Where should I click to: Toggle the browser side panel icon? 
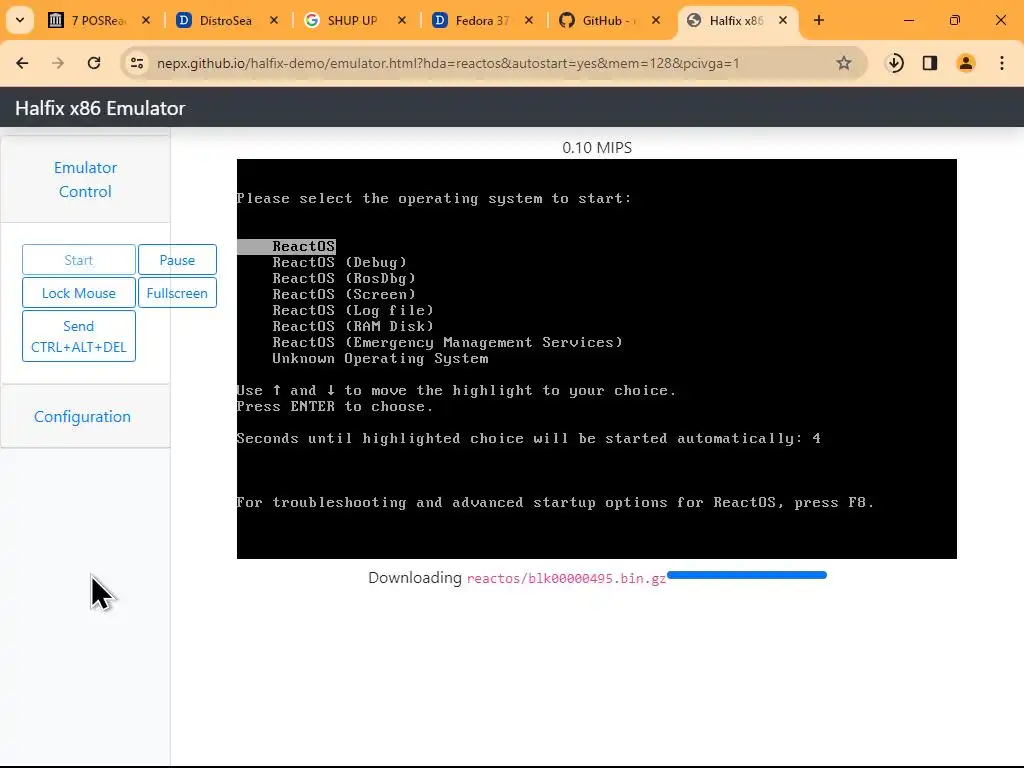point(930,63)
